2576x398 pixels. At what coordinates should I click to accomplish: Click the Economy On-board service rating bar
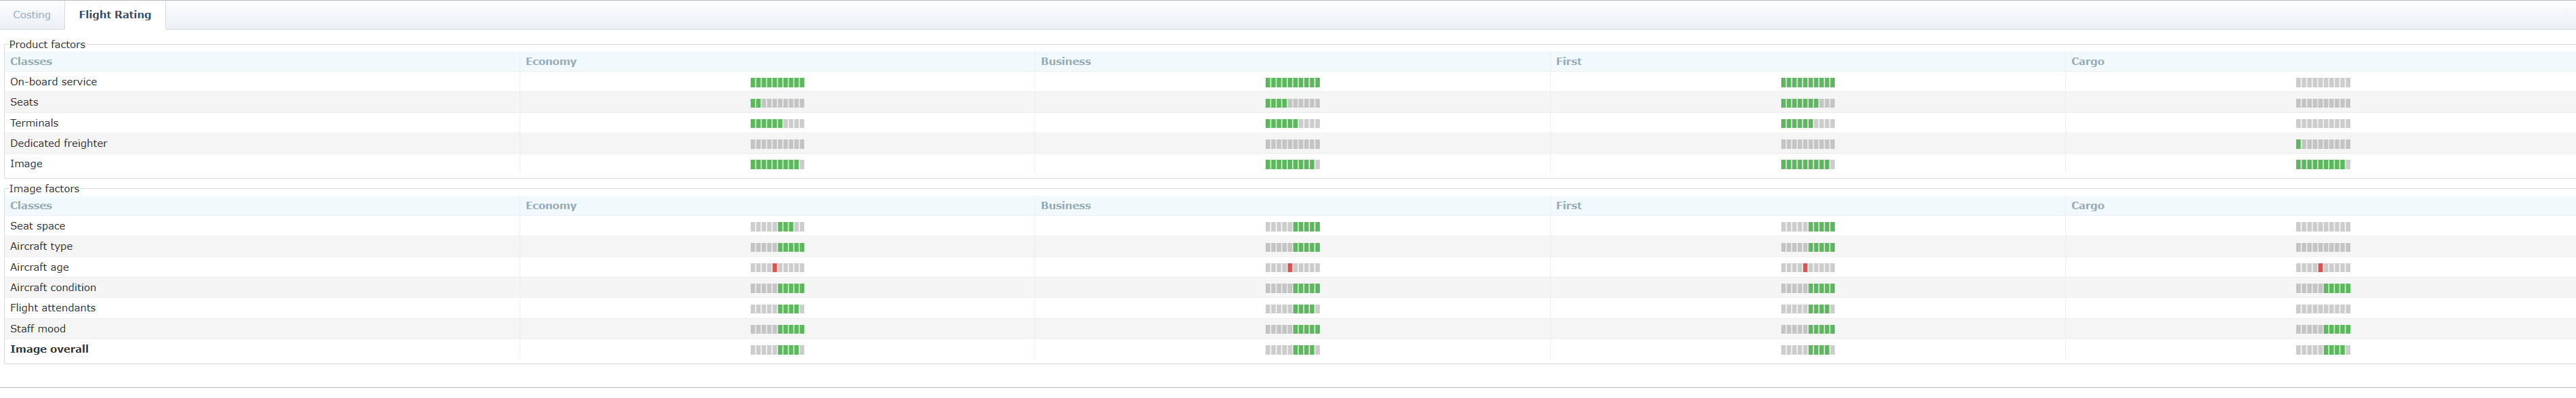click(x=777, y=83)
